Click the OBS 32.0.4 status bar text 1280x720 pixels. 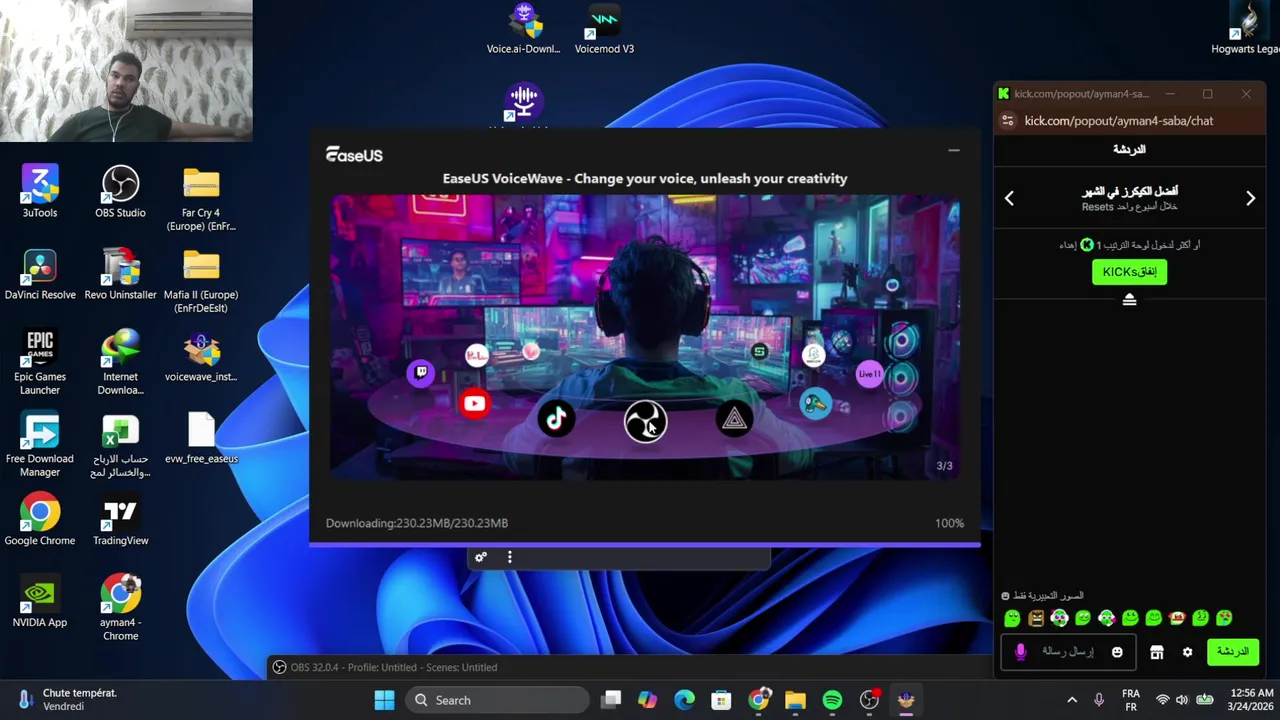point(394,667)
